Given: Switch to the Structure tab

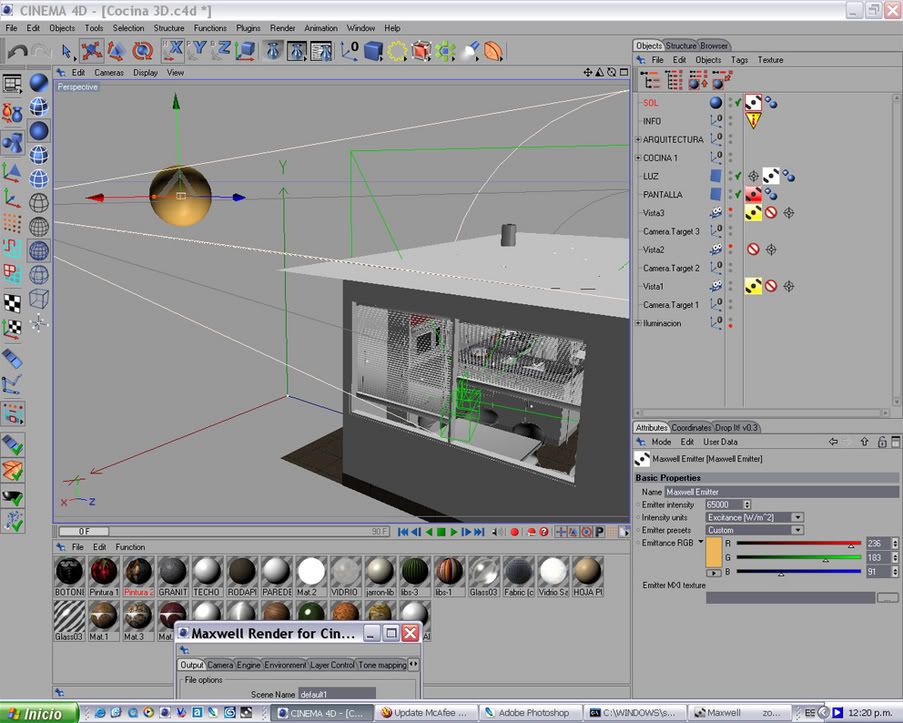Looking at the screenshot, I should point(681,46).
